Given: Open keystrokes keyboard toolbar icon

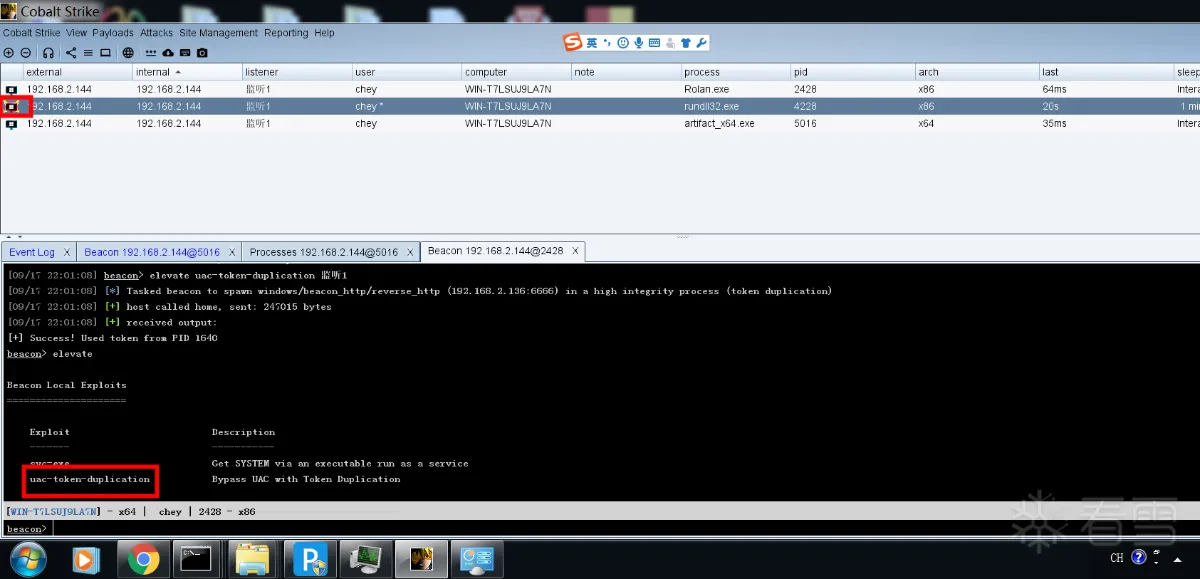Looking at the screenshot, I should 185,53.
